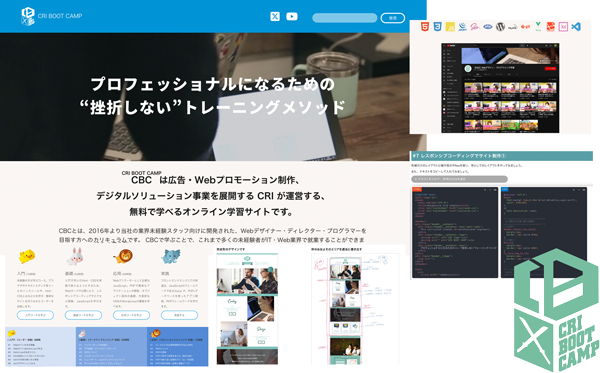Click the Adobe XD icon
Screen dimensions: 600x373
coord(563,27)
